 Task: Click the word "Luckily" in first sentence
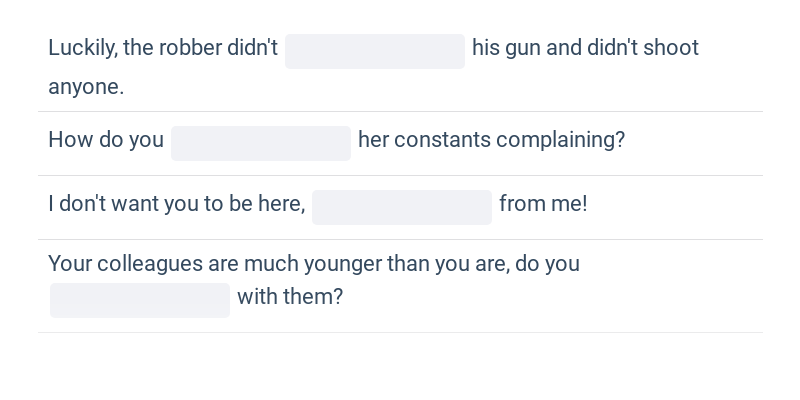click(83, 48)
